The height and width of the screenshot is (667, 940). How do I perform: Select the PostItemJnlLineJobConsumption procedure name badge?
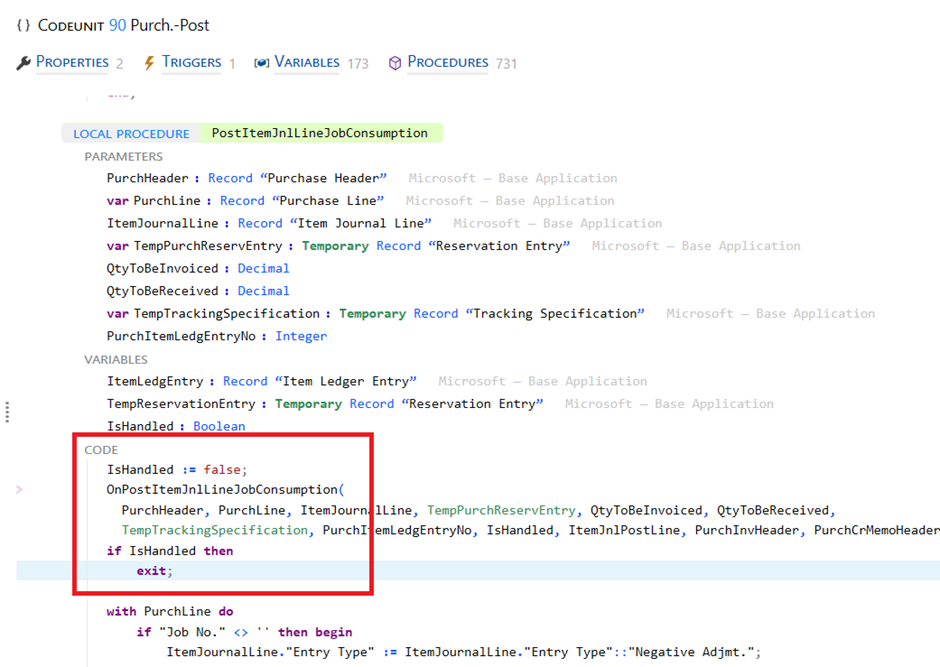pos(319,133)
